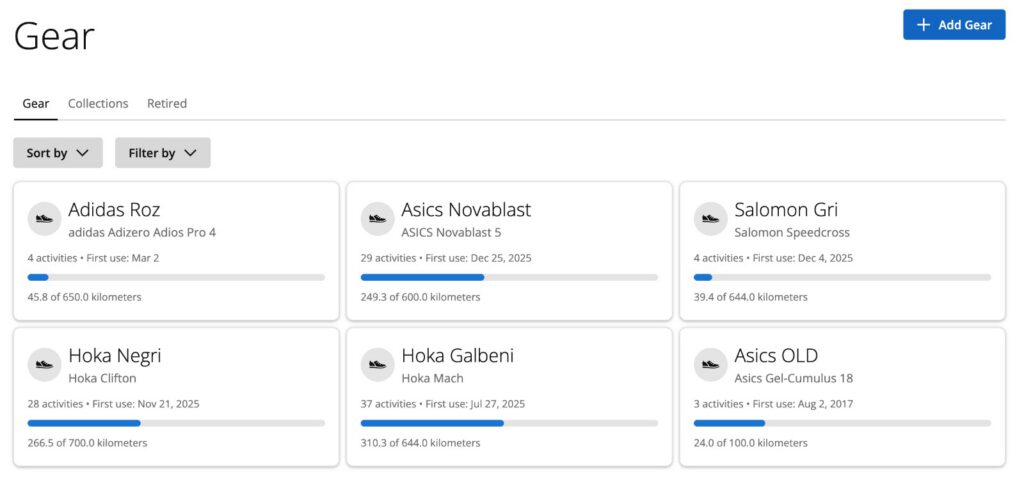This screenshot has width=1024, height=486.
Task: Click the shoe icon on Salomon Gri card
Action: click(710, 218)
